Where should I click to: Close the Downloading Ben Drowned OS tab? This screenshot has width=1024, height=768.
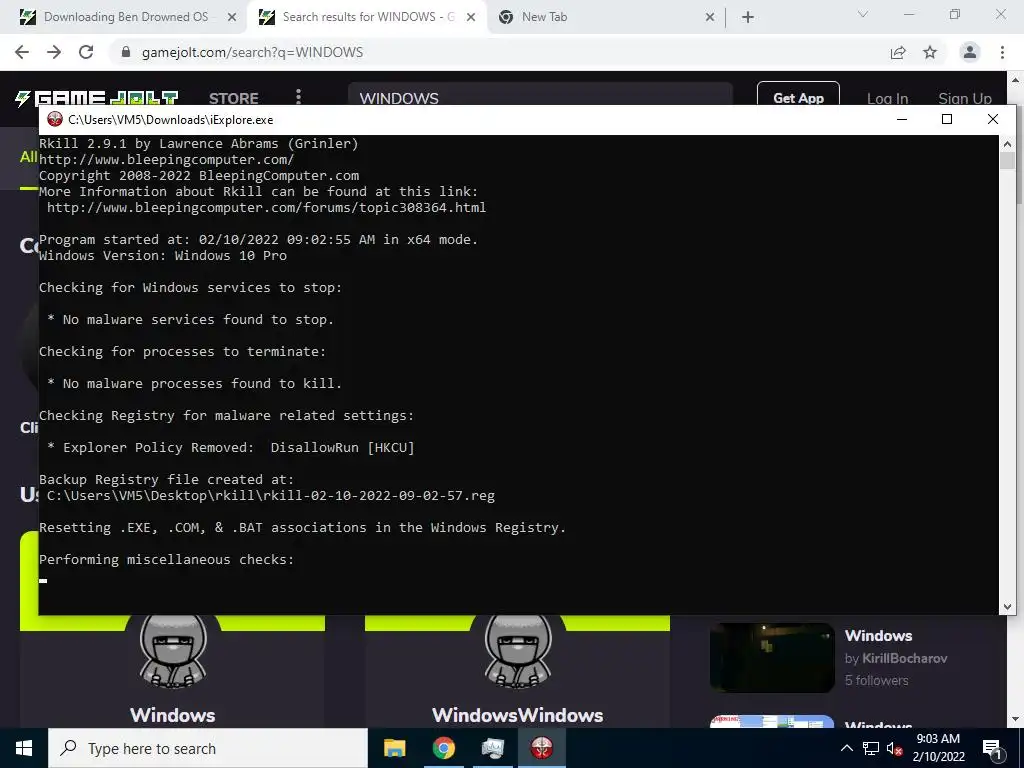pyautogui.click(x=232, y=17)
